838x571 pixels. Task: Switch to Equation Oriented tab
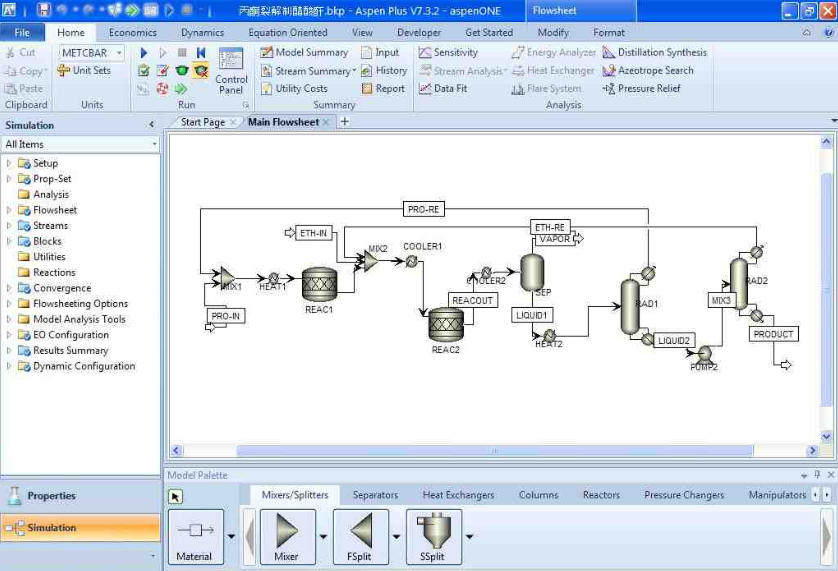tap(288, 33)
